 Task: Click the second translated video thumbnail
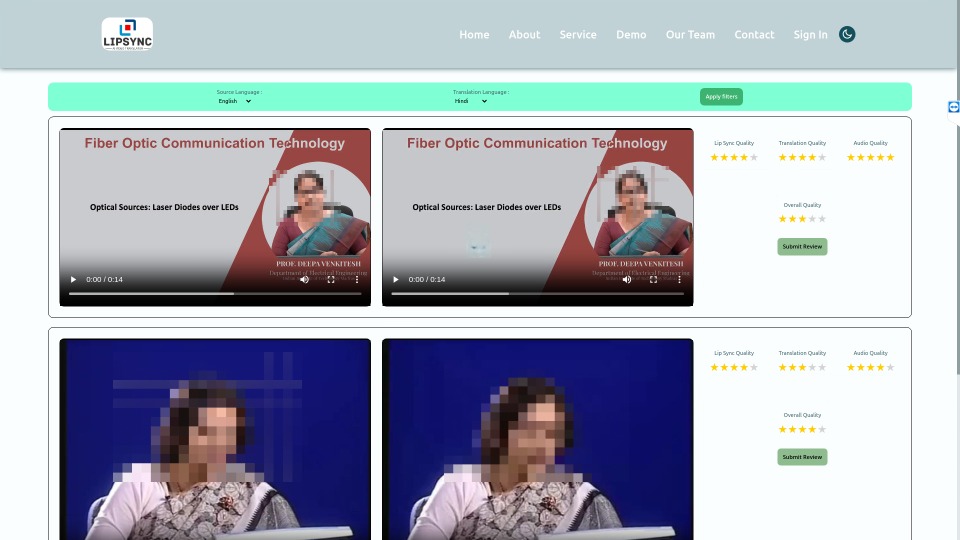click(x=538, y=439)
